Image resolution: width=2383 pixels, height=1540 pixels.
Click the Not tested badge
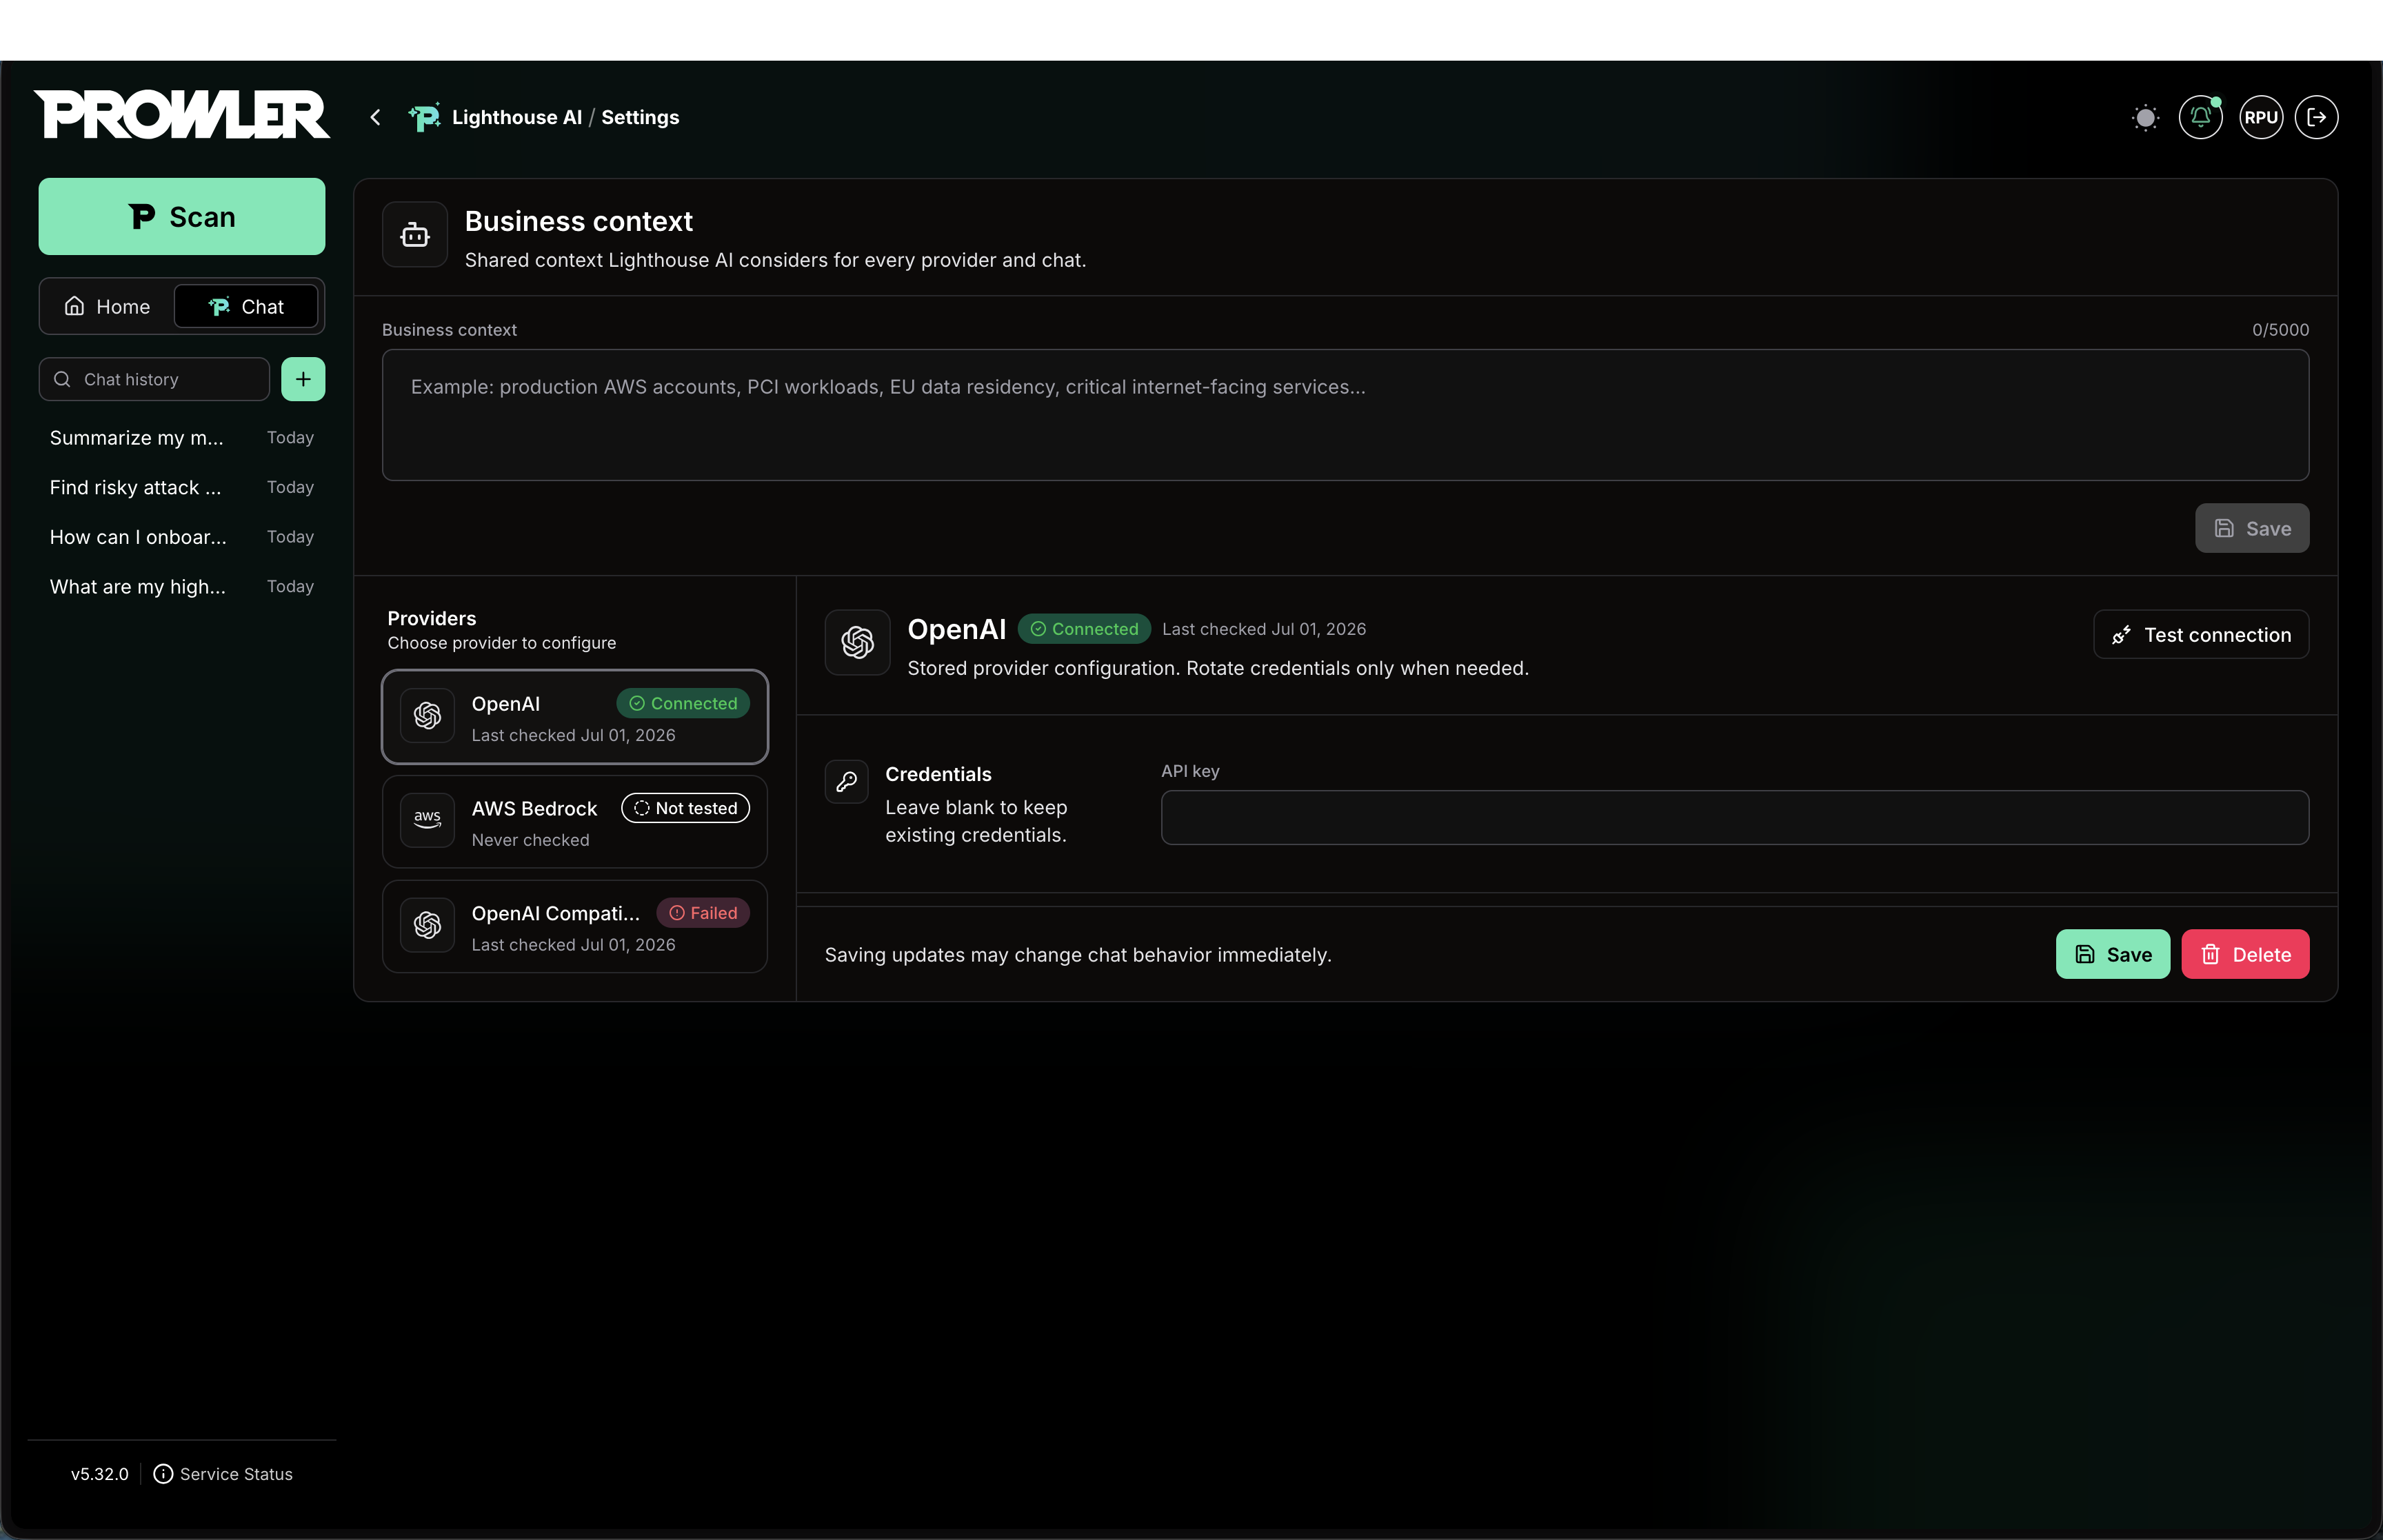coord(686,808)
